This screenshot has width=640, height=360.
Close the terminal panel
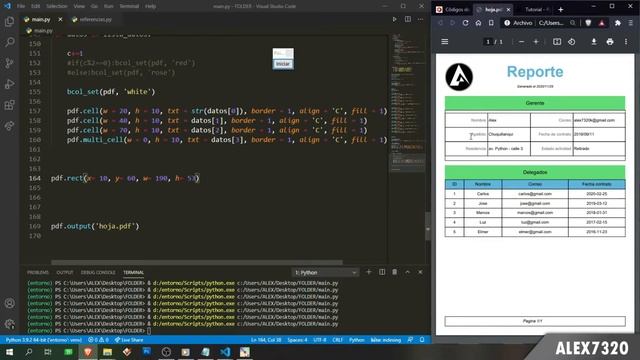coord(420,272)
